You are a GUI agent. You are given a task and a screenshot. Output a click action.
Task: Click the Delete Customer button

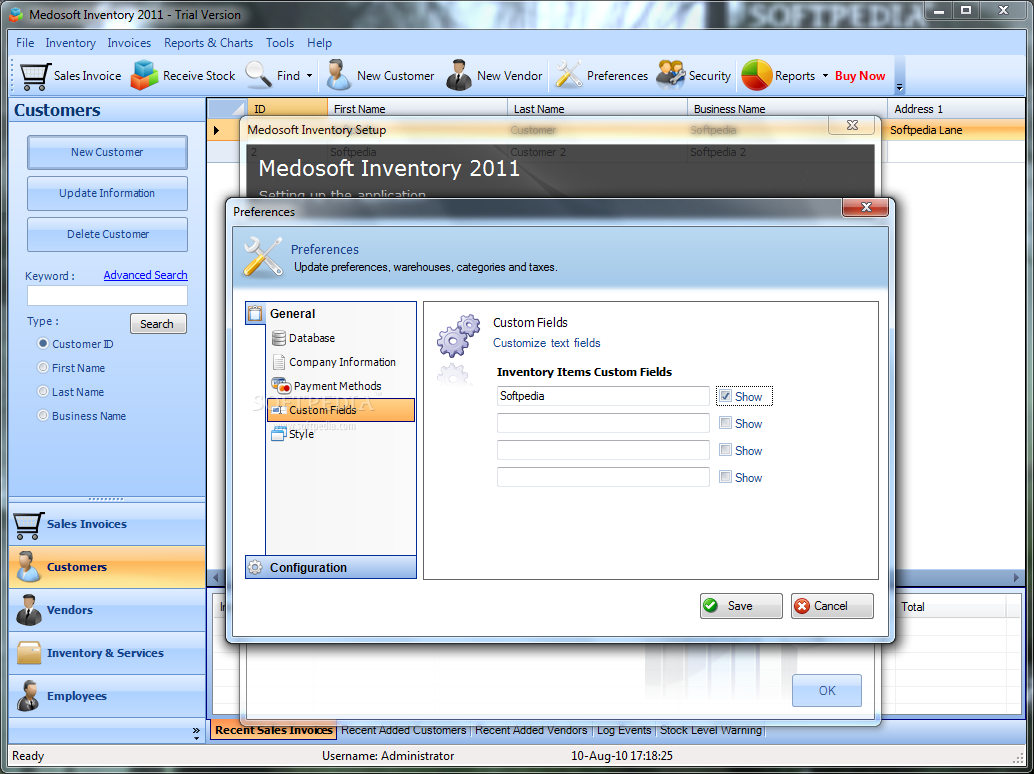107,234
